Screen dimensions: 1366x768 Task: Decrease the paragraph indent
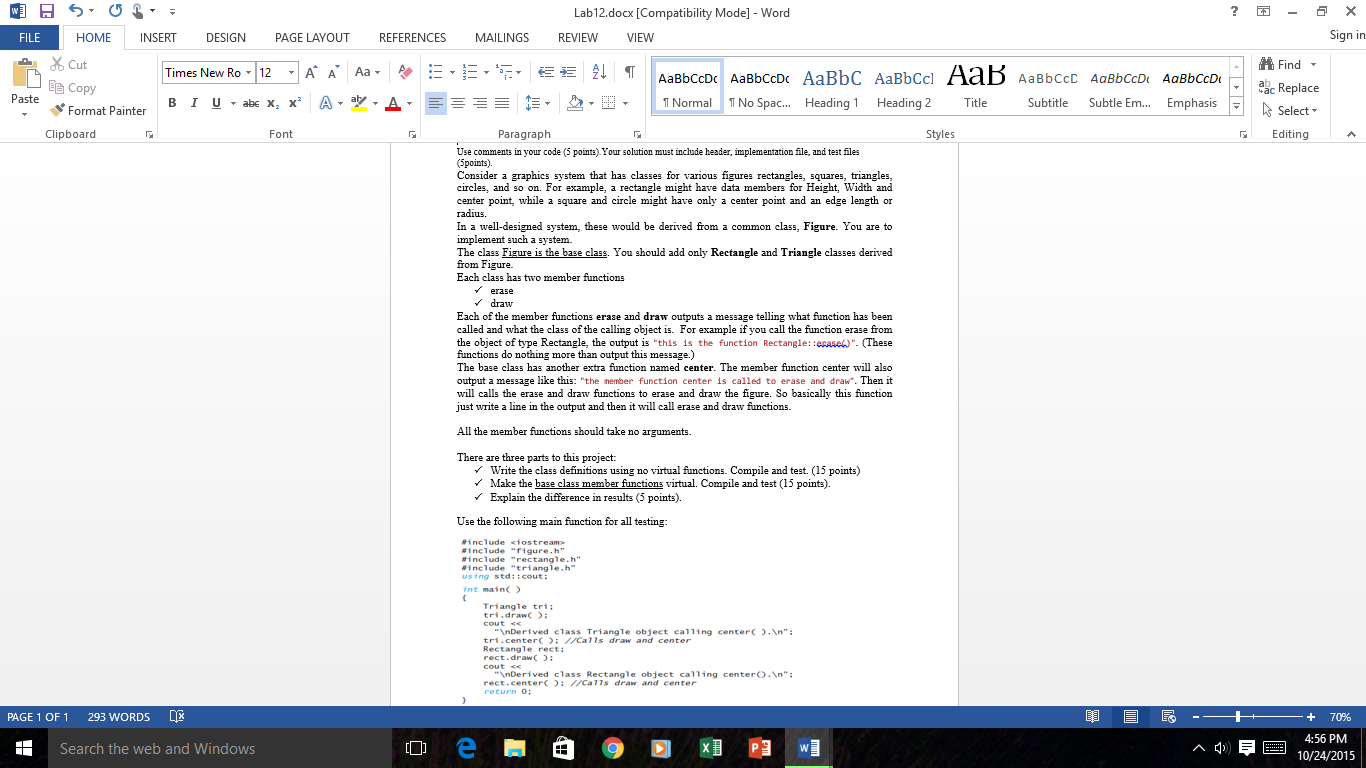click(x=546, y=72)
